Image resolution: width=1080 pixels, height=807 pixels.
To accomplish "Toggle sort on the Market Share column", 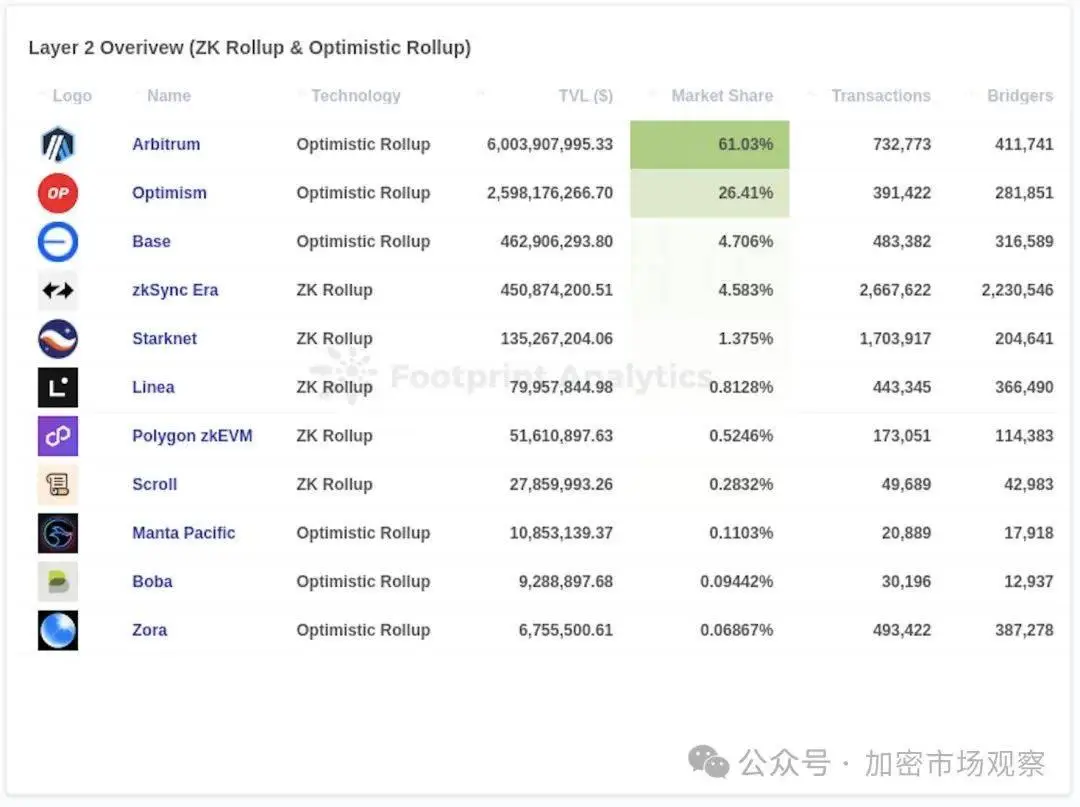I will pyautogui.click(x=722, y=95).
